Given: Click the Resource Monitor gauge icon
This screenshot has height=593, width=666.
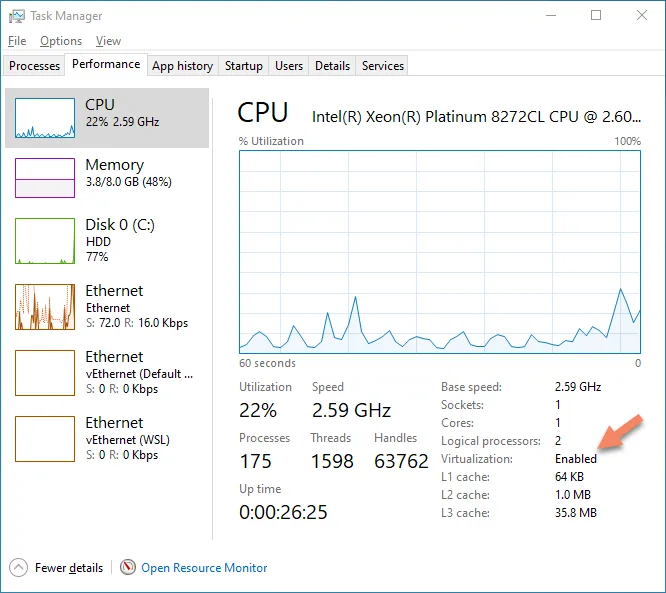Looking at the screenshot, I should pyautogui.click(x=127, y=567).
